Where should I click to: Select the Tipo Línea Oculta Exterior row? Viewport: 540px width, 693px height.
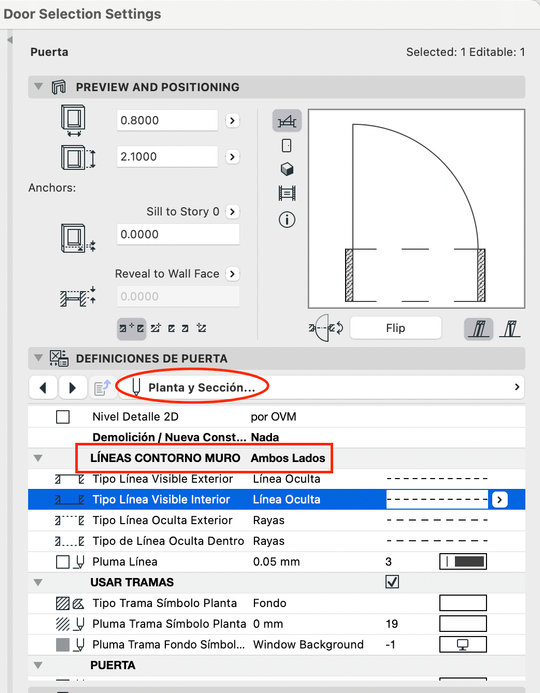click(277, 520)
